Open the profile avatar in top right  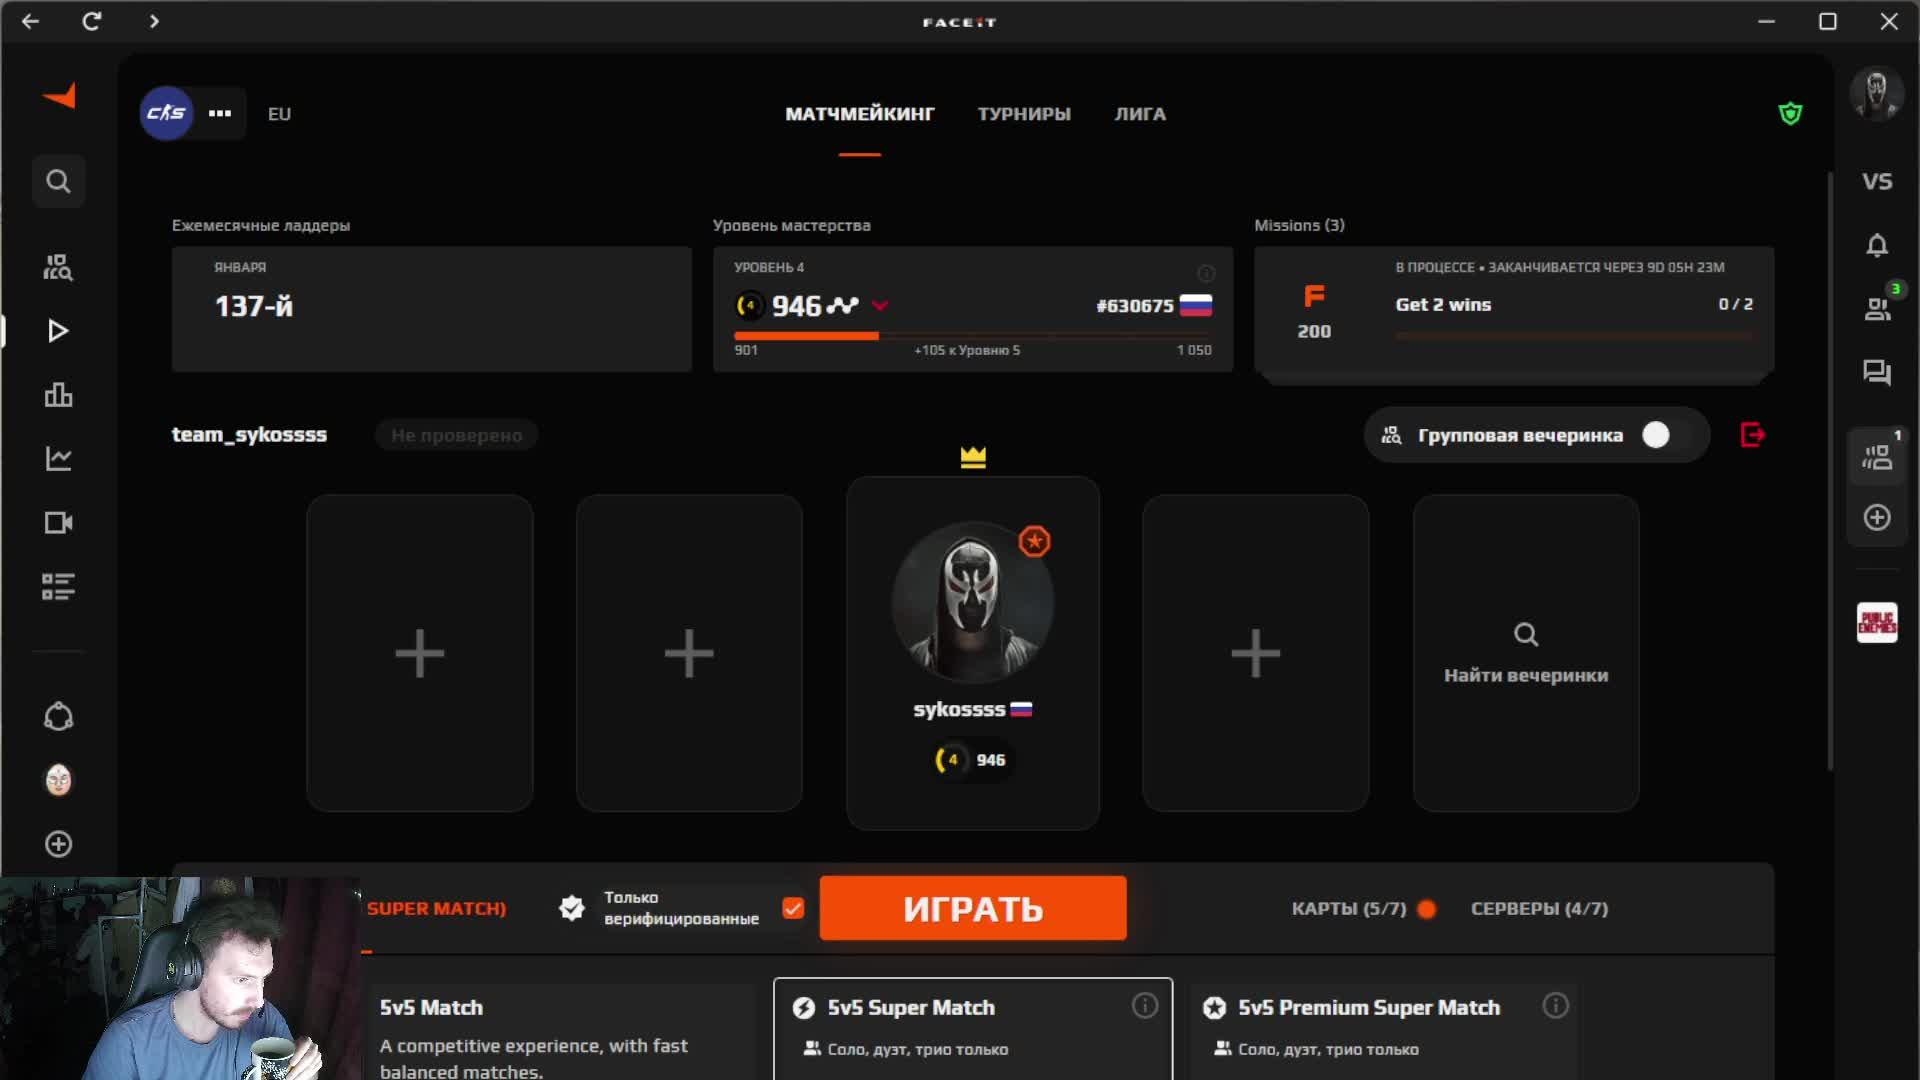(x=1876, y=95)
